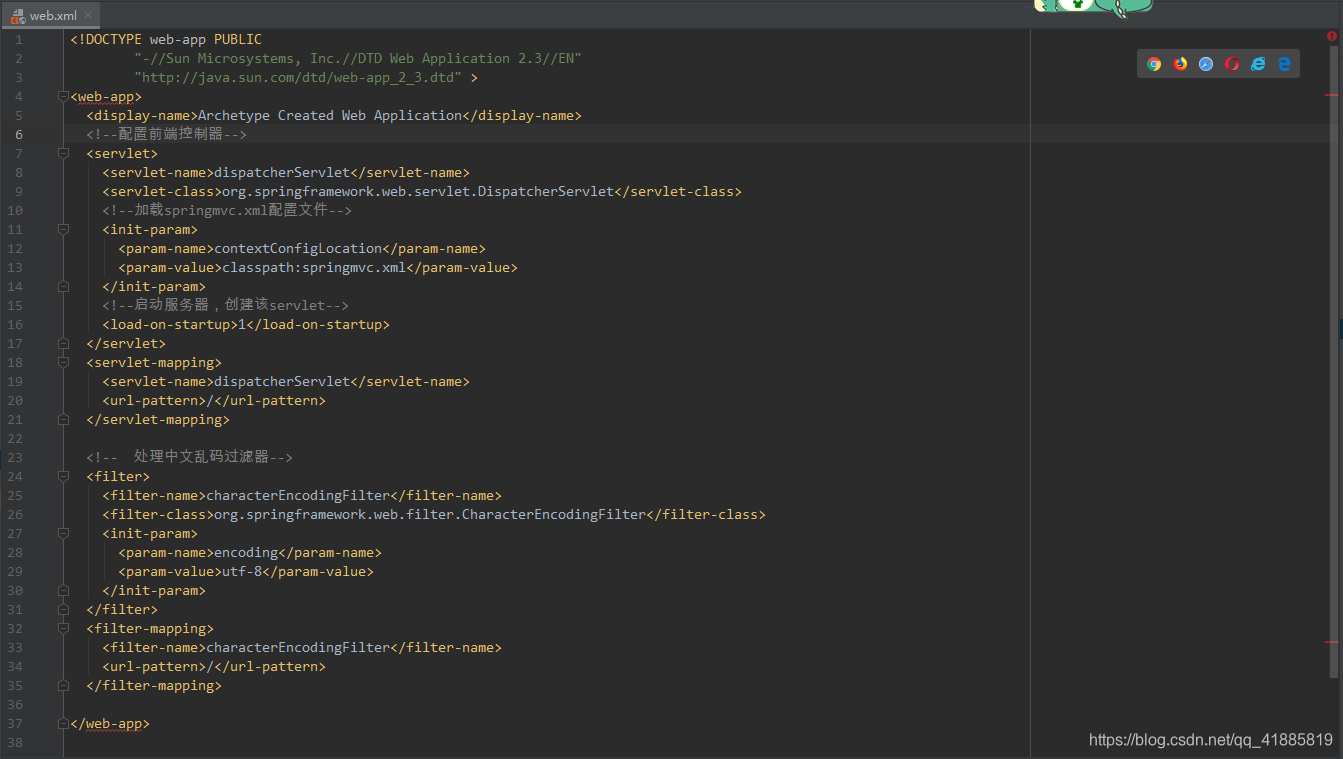Collapse the web-app root element
The image size is (1343, 759).
63,96
